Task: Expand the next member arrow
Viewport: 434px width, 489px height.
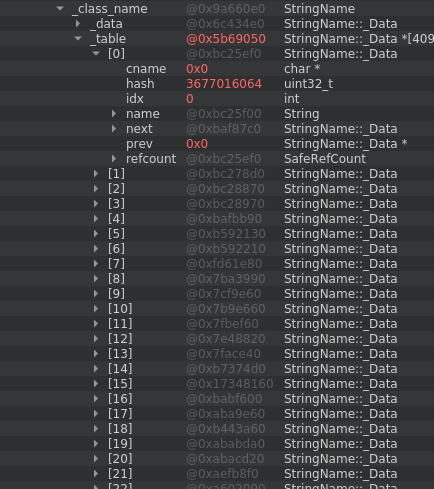Action: pos(114,129)
